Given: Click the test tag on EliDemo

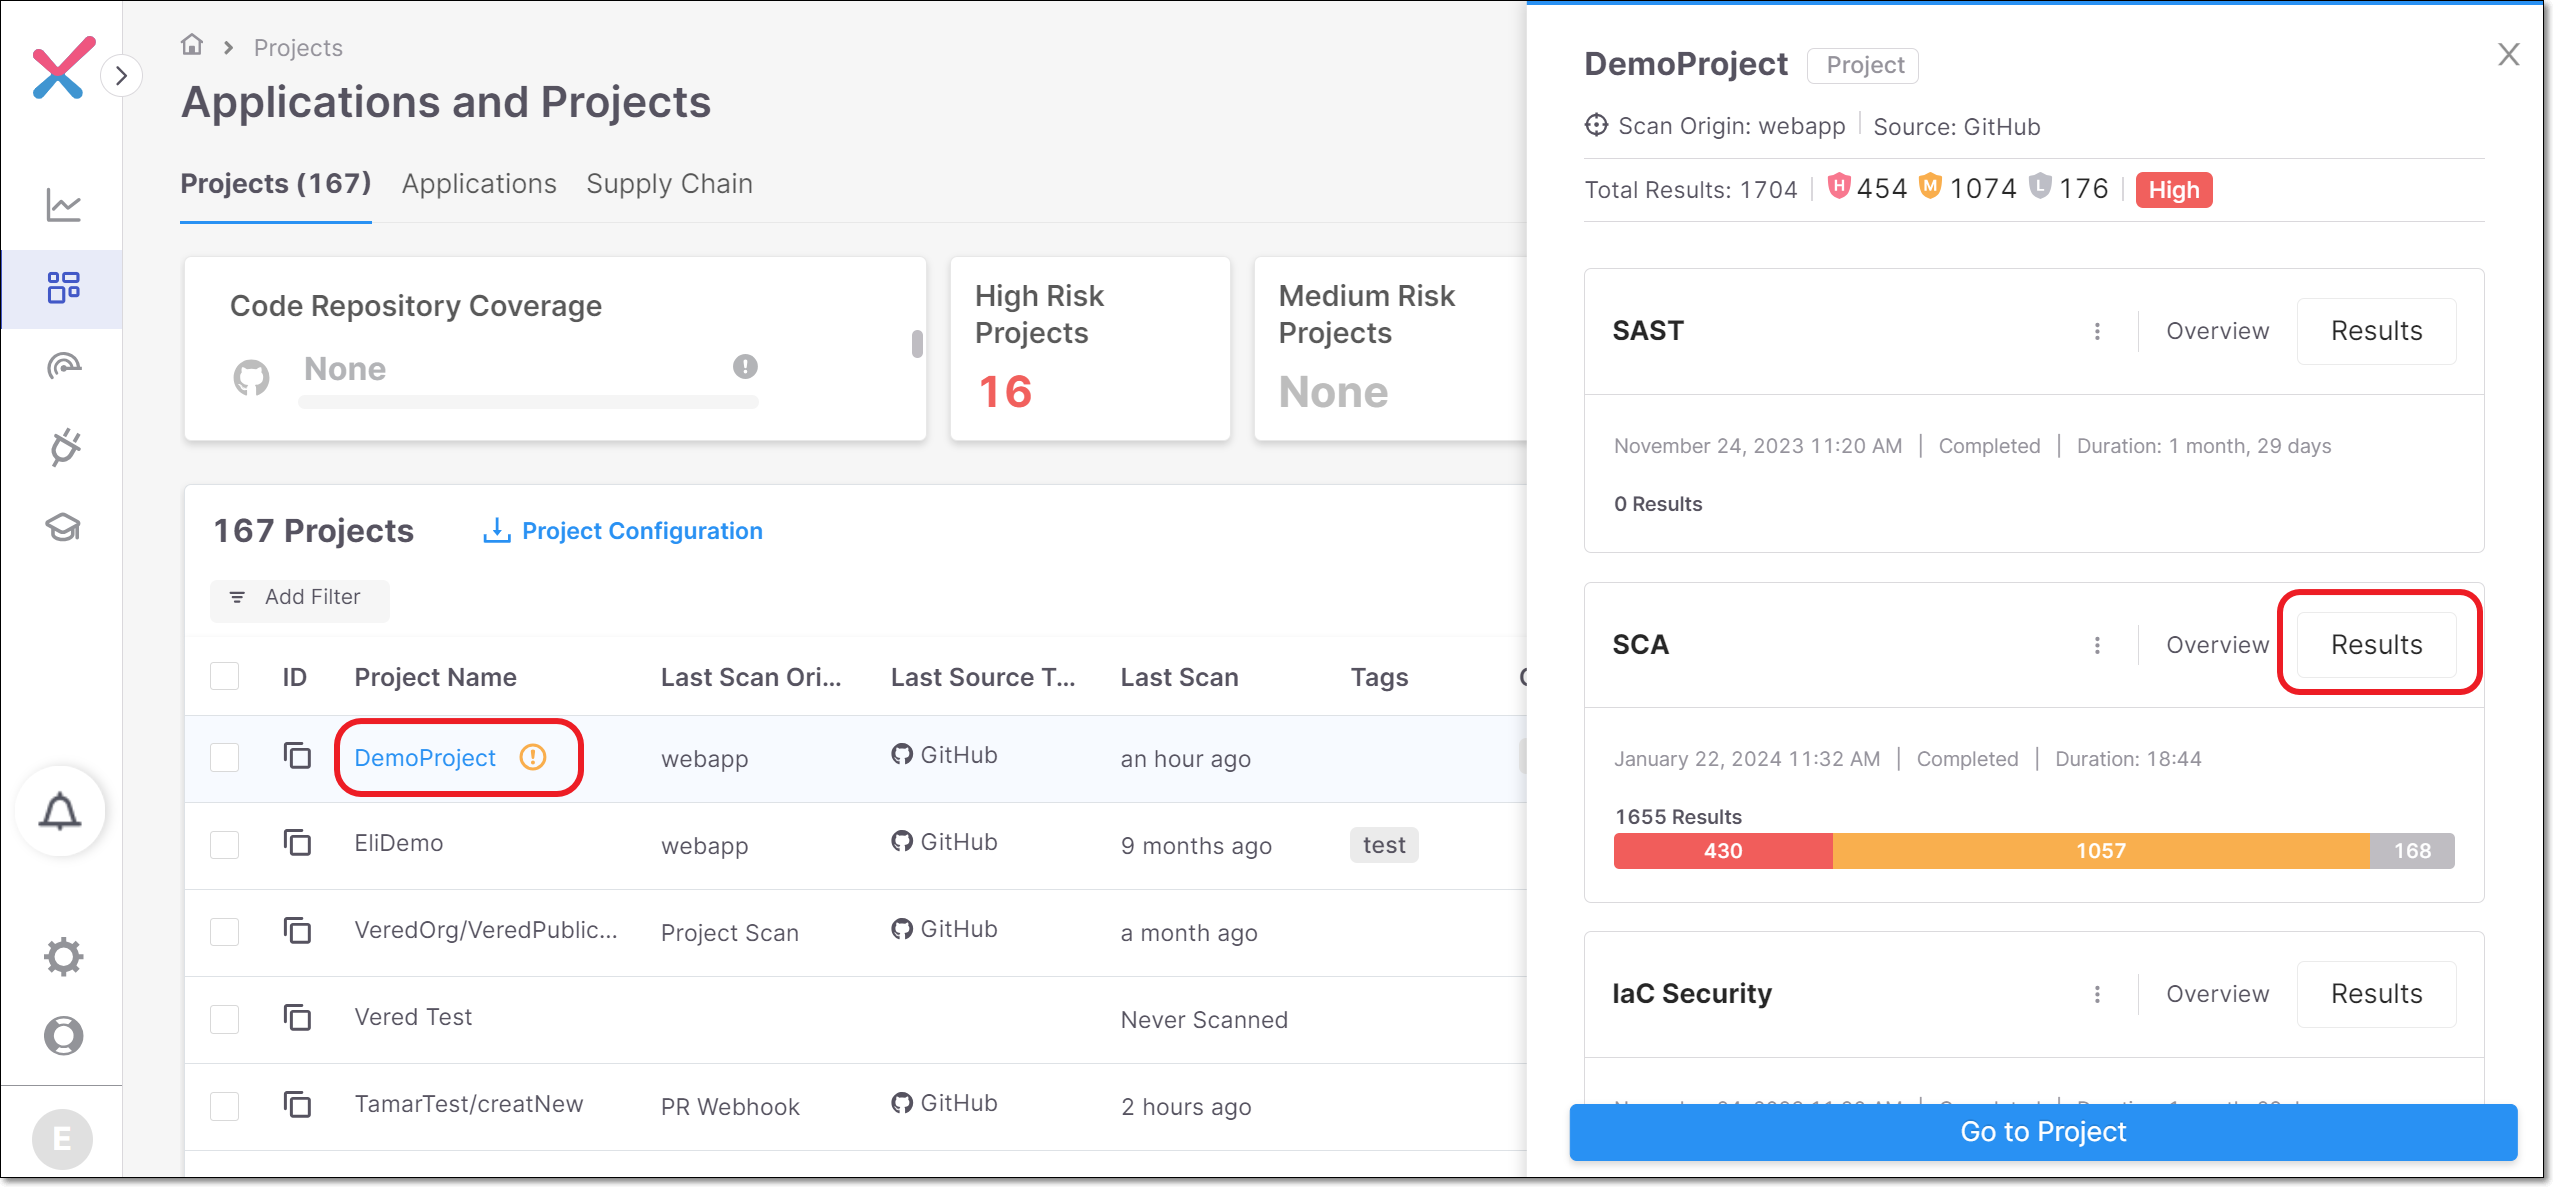Looking at the screenshot, I should (x=1384, y=845).
